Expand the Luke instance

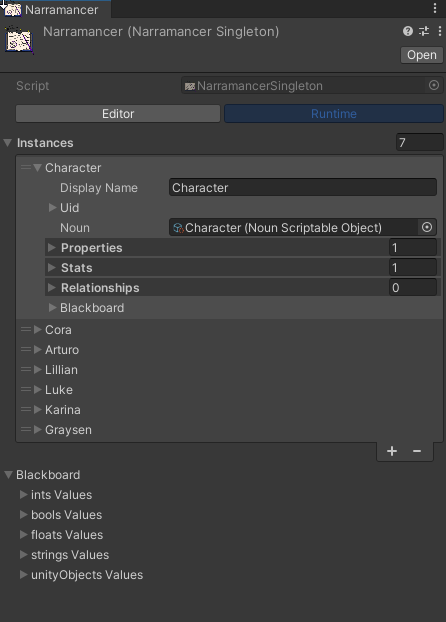[38, 389]
